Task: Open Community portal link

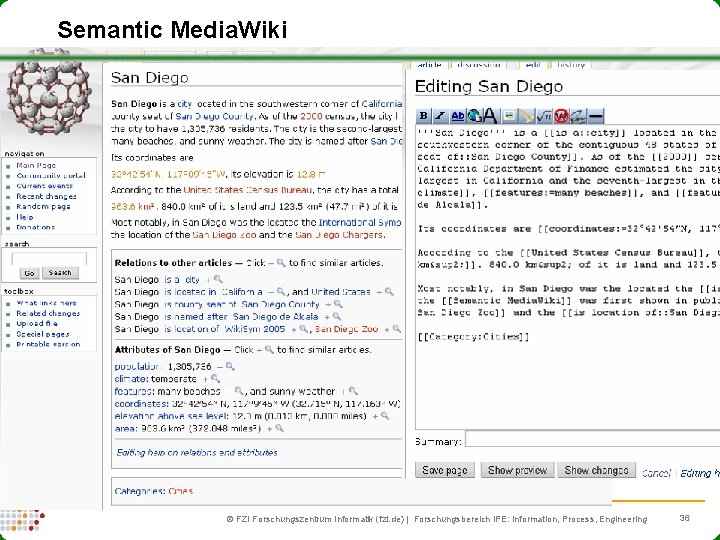Action: [x=51, y=175]
